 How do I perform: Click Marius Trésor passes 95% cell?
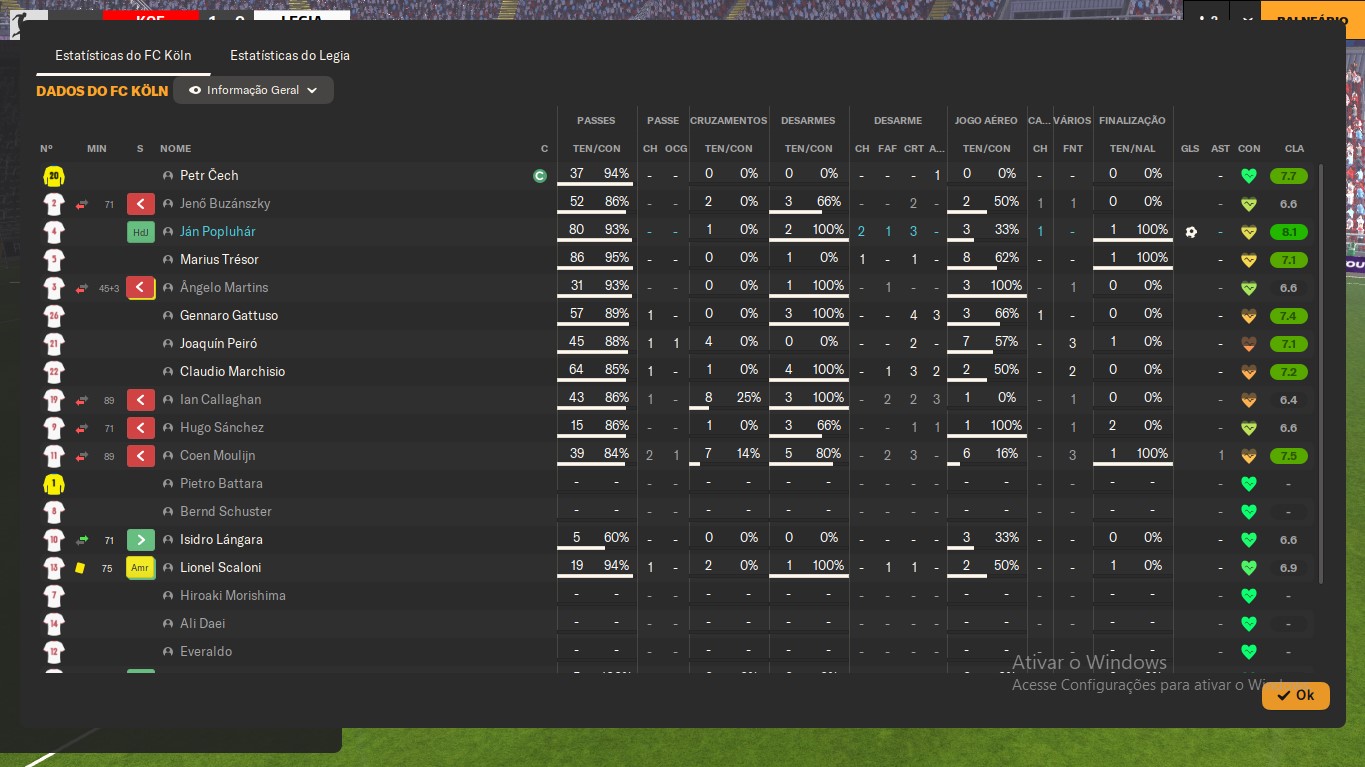617,258
